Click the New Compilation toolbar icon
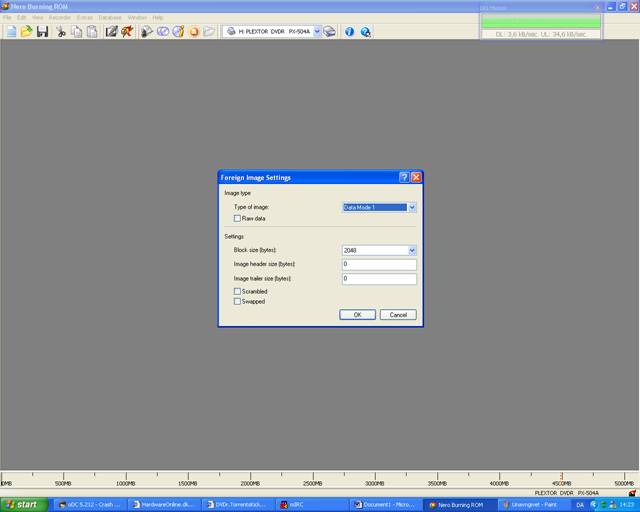This screenshot has width=640, height=512. click(x=11, y=32)
